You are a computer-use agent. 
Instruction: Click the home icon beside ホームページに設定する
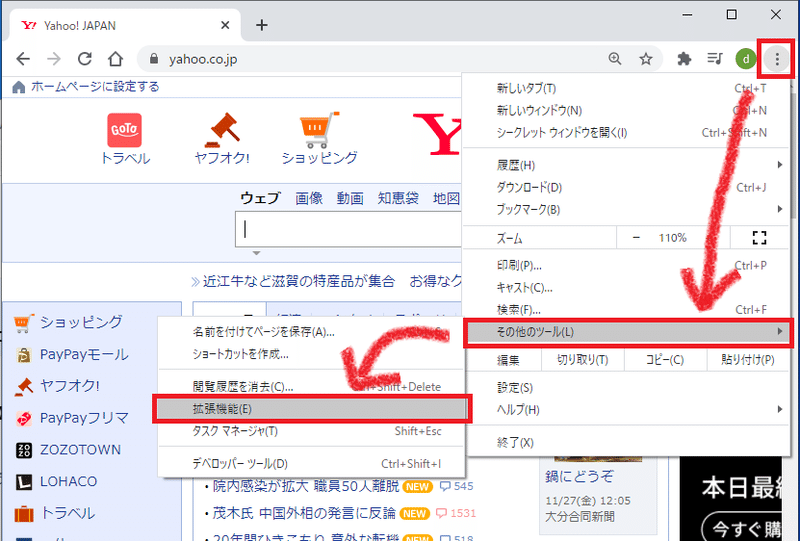[x=18, y=87]
